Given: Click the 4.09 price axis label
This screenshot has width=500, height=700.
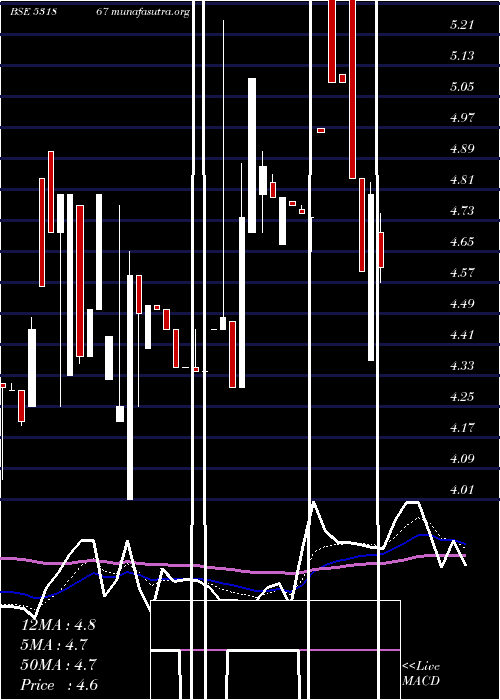Looking at the screenshot, I should [462, 459].
